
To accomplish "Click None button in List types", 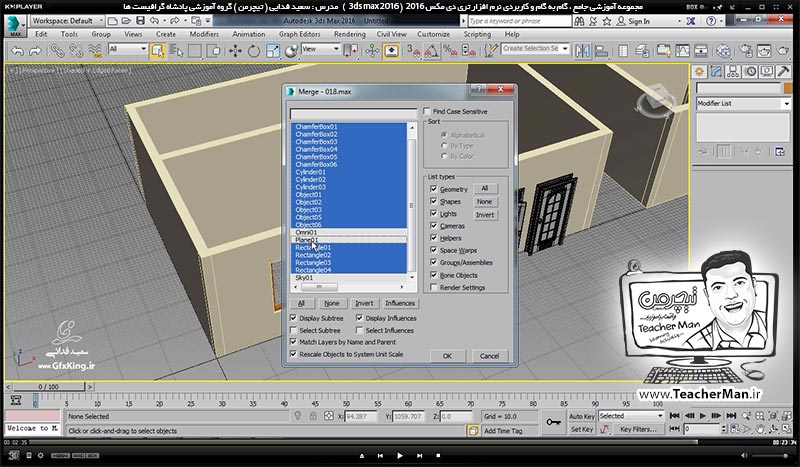I will coord(485,202).
